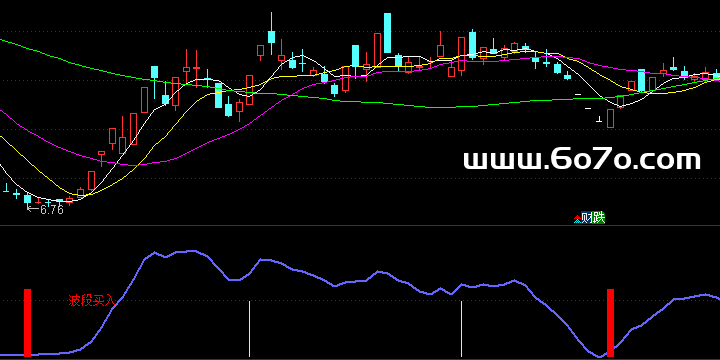Click the red buy-signal bar before 波段买入 text
Screen dimensions: 720x360
tap(28, 322)
